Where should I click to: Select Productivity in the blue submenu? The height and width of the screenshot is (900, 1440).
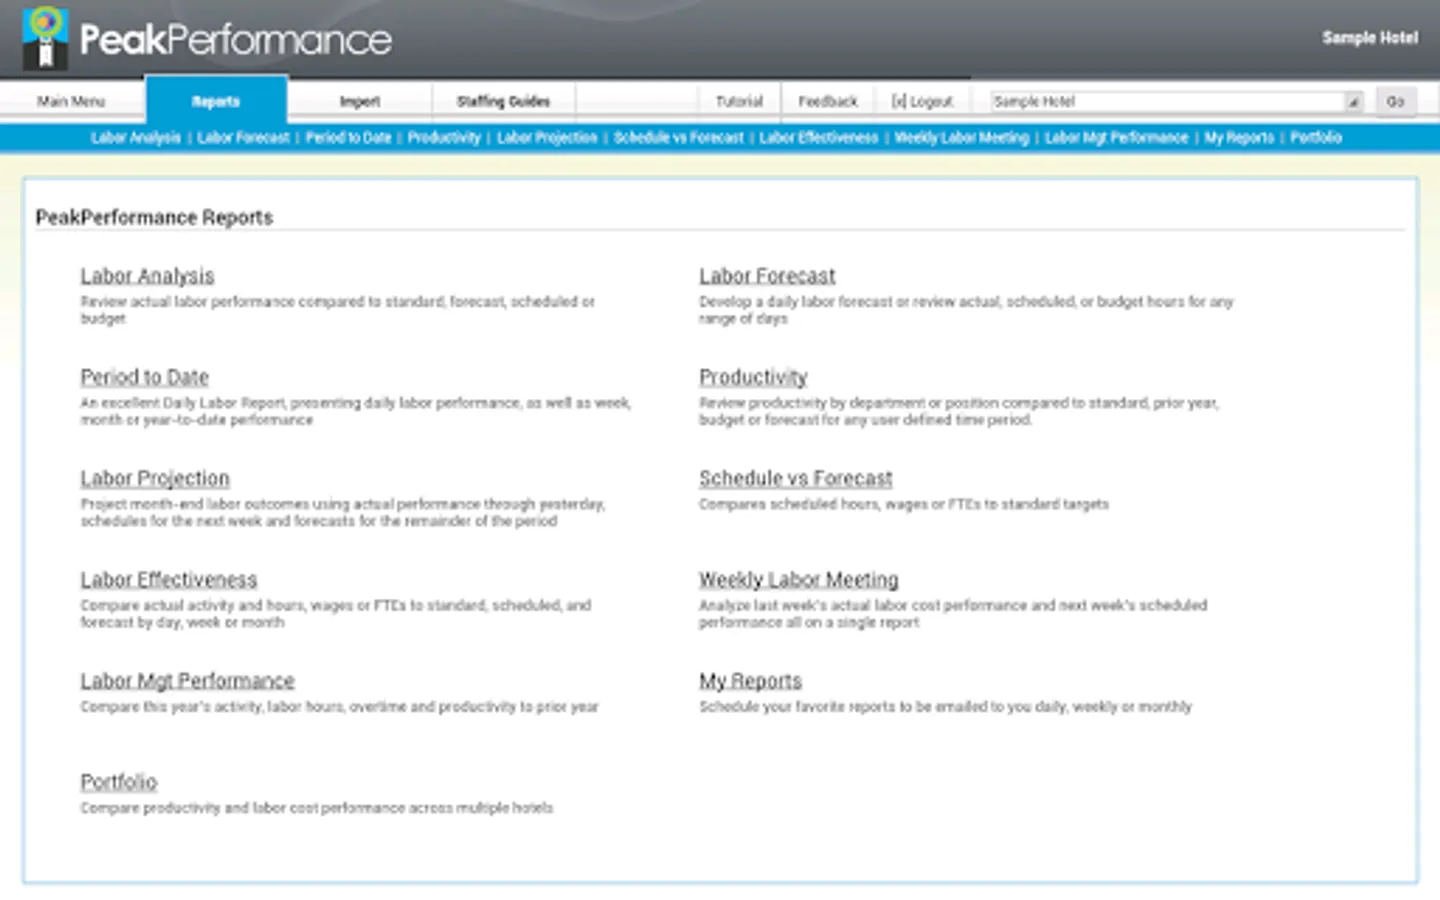(444, 138)
